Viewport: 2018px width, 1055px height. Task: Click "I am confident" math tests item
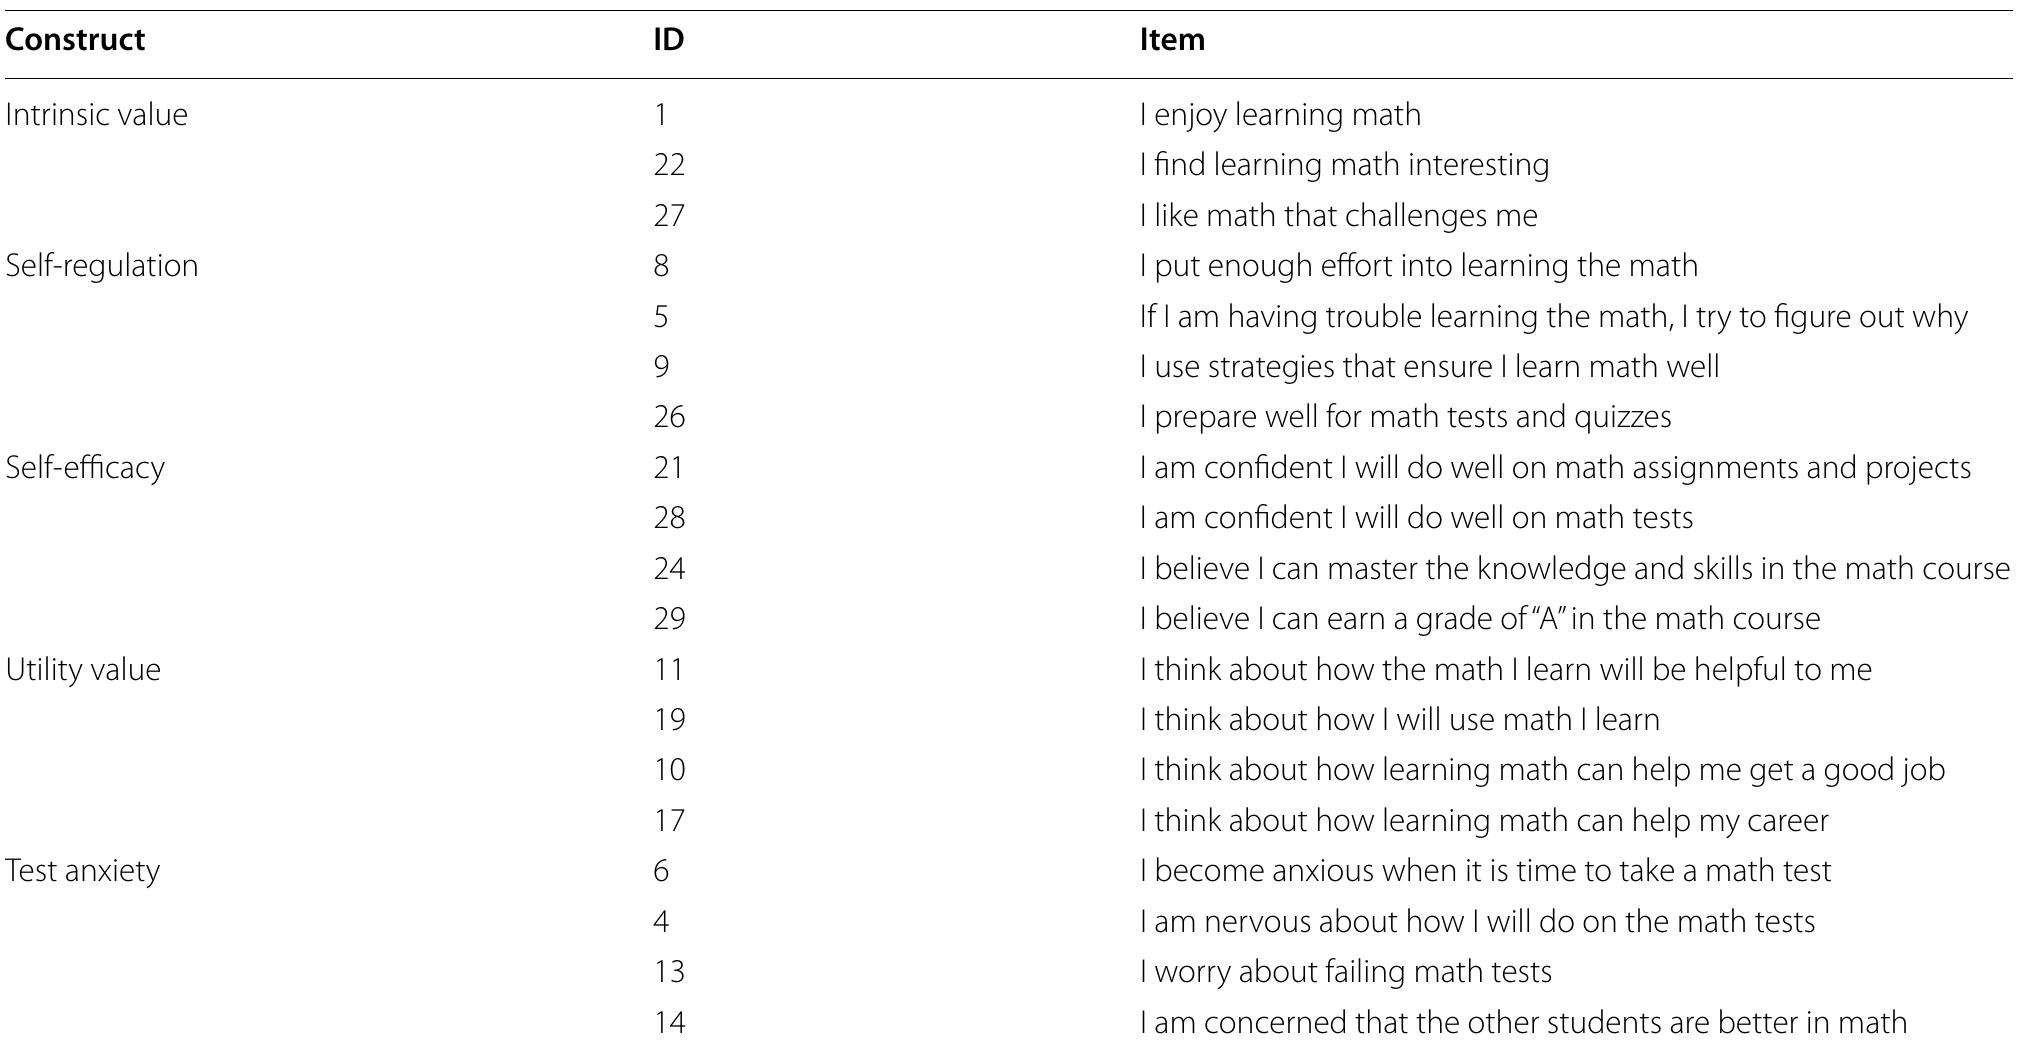click(x=1416, y=518)
